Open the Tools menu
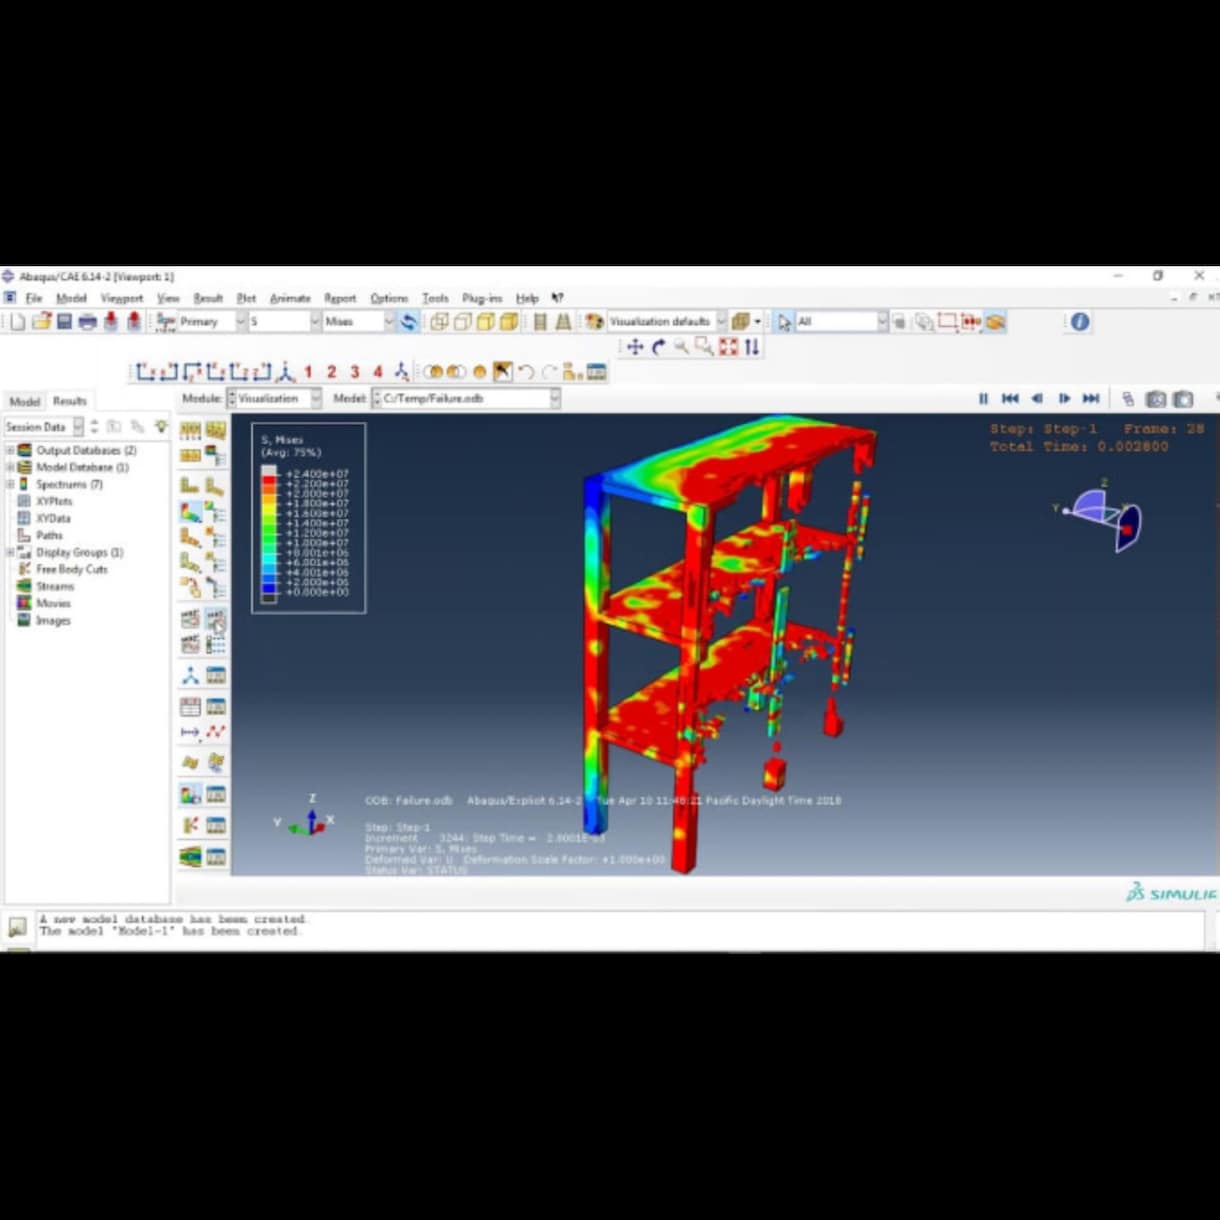 [435, 298]
